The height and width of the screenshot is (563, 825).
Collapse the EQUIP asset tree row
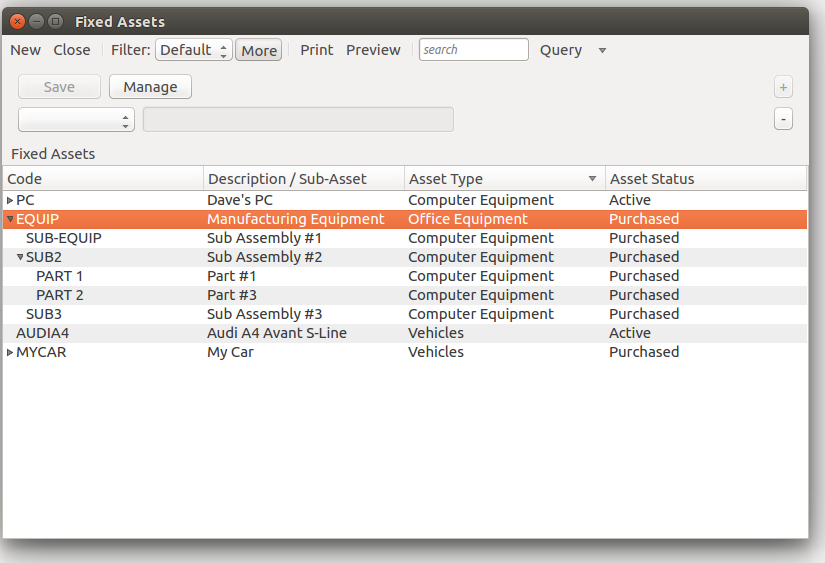coord(10,219)
